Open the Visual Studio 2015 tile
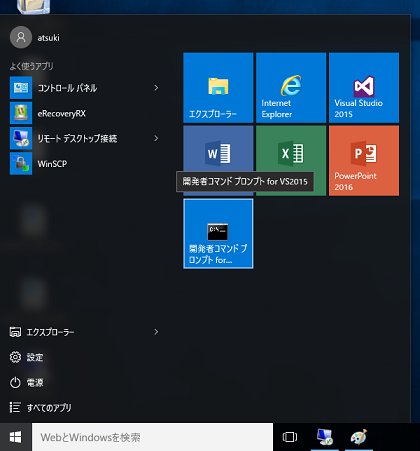The height and width of the screenshot is (451, 420). tap(364, 88)
